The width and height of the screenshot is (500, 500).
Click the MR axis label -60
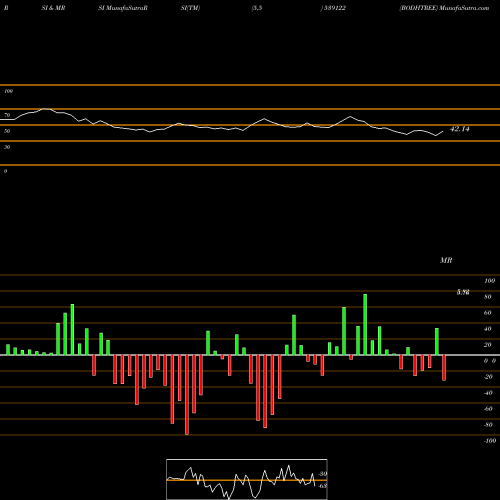(488, 409)
